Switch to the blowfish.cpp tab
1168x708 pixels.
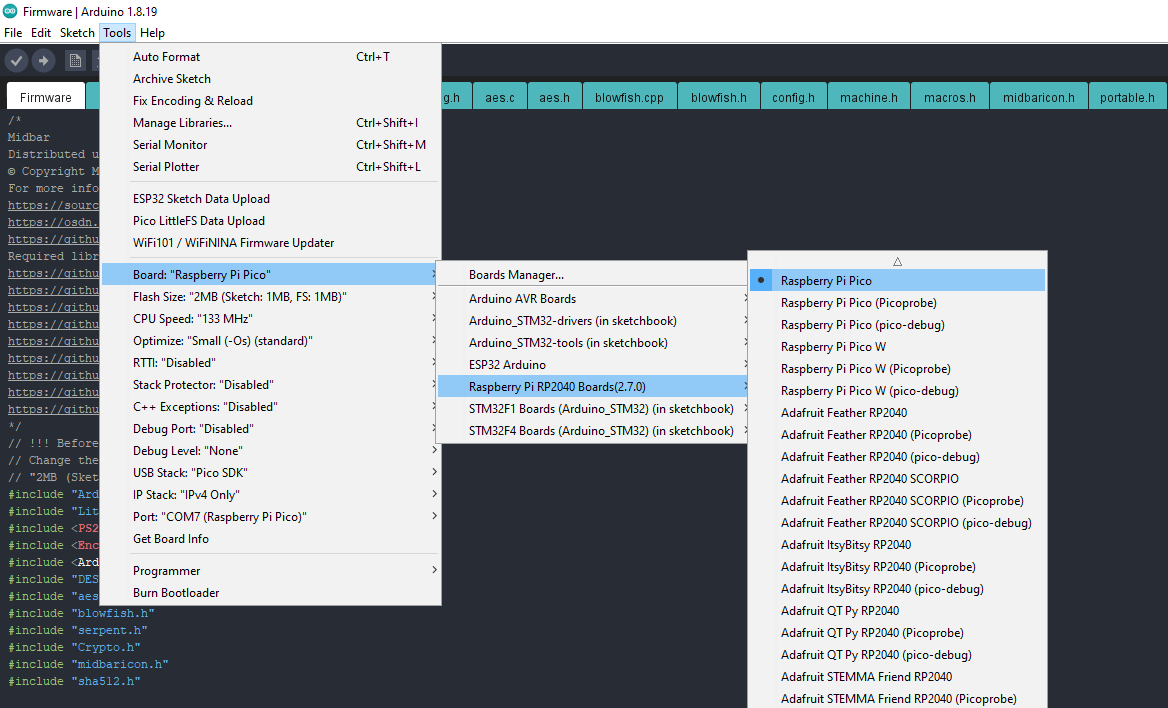click(629, 97)
